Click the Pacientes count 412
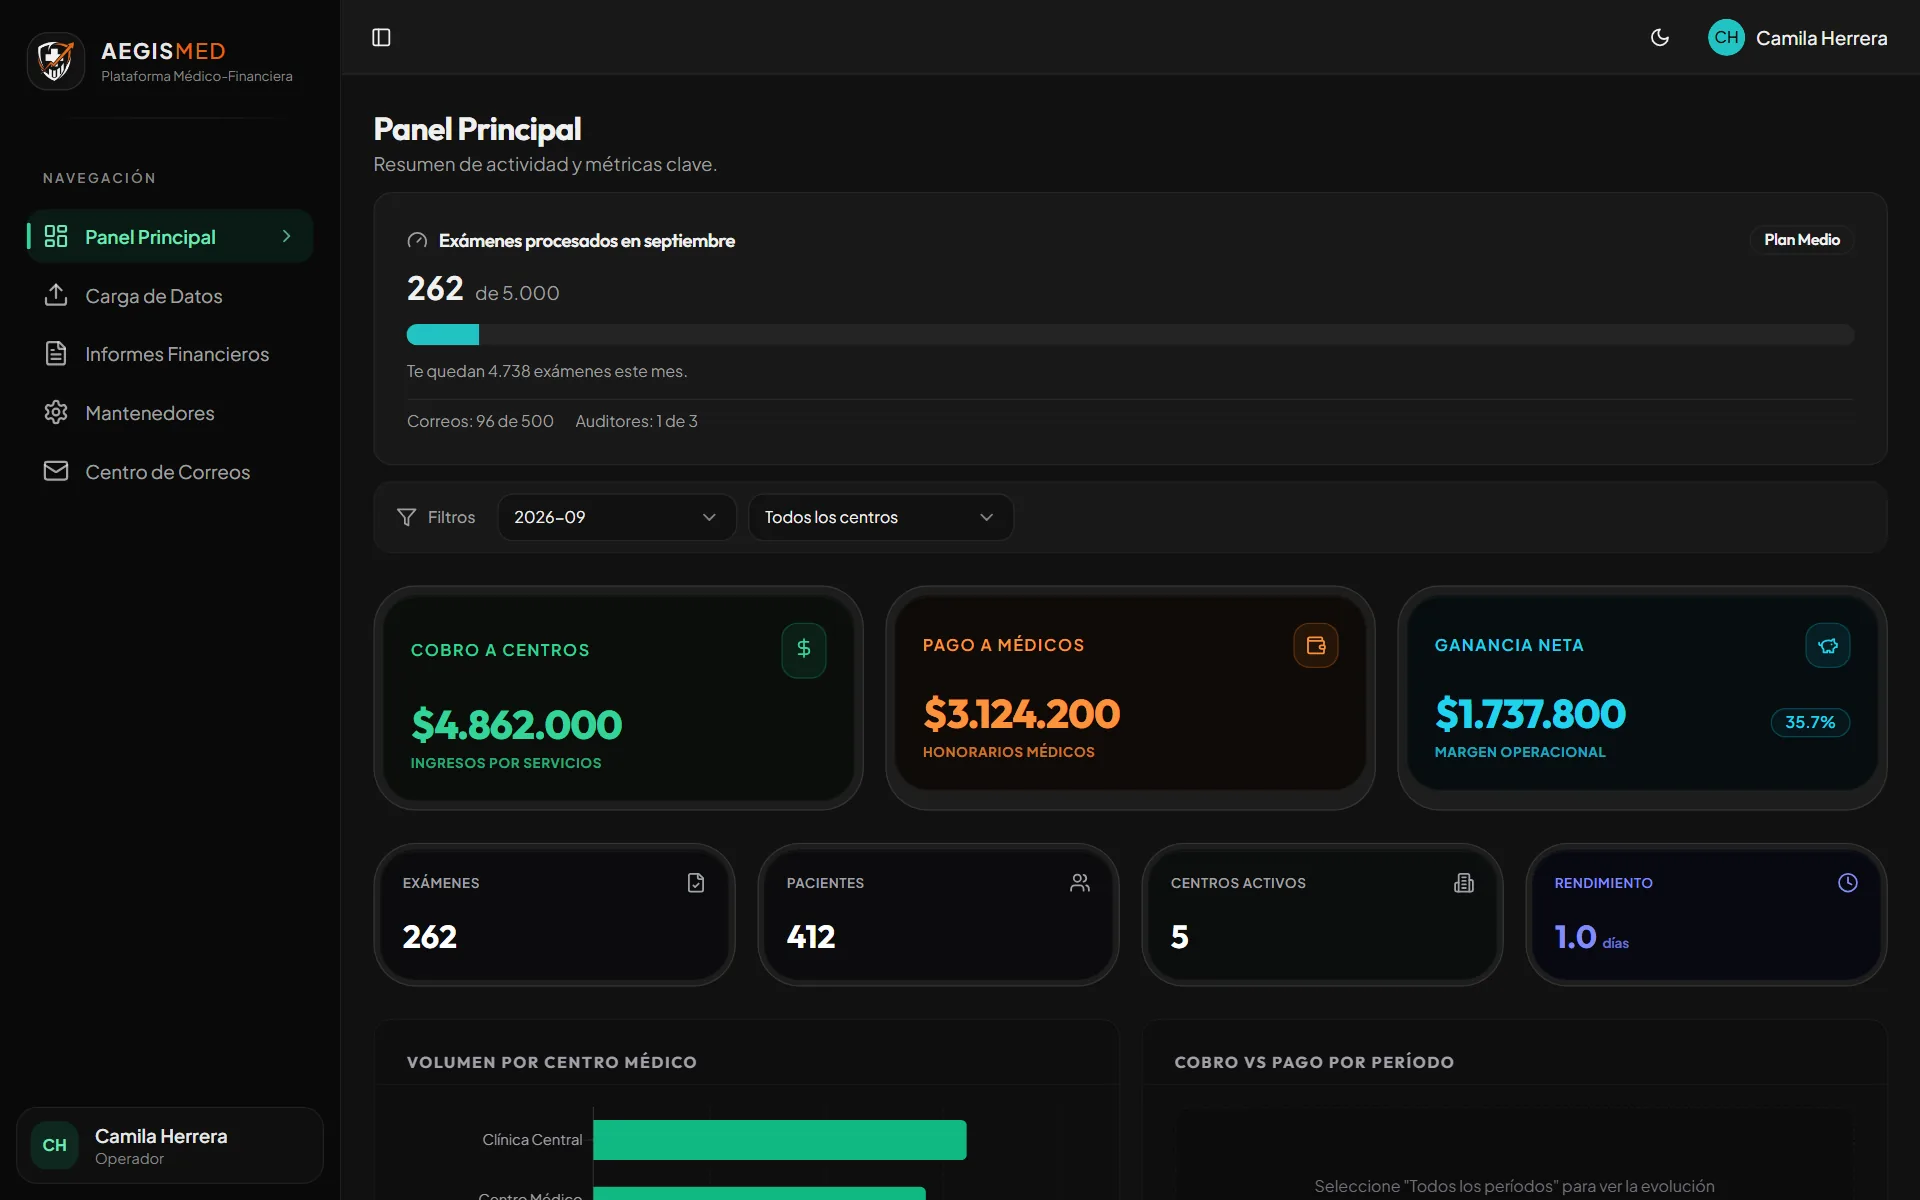This screenshot has height=1200, width=1920. 811,937
